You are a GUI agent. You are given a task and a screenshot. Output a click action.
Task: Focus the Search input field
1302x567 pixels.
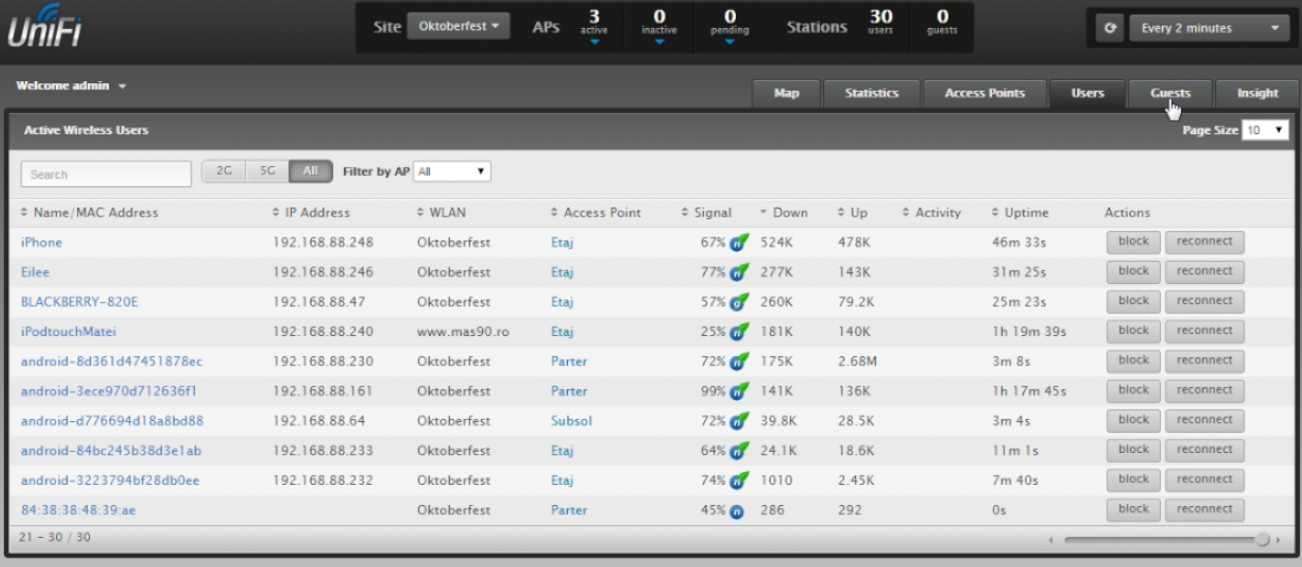click(x=106, y=173)
